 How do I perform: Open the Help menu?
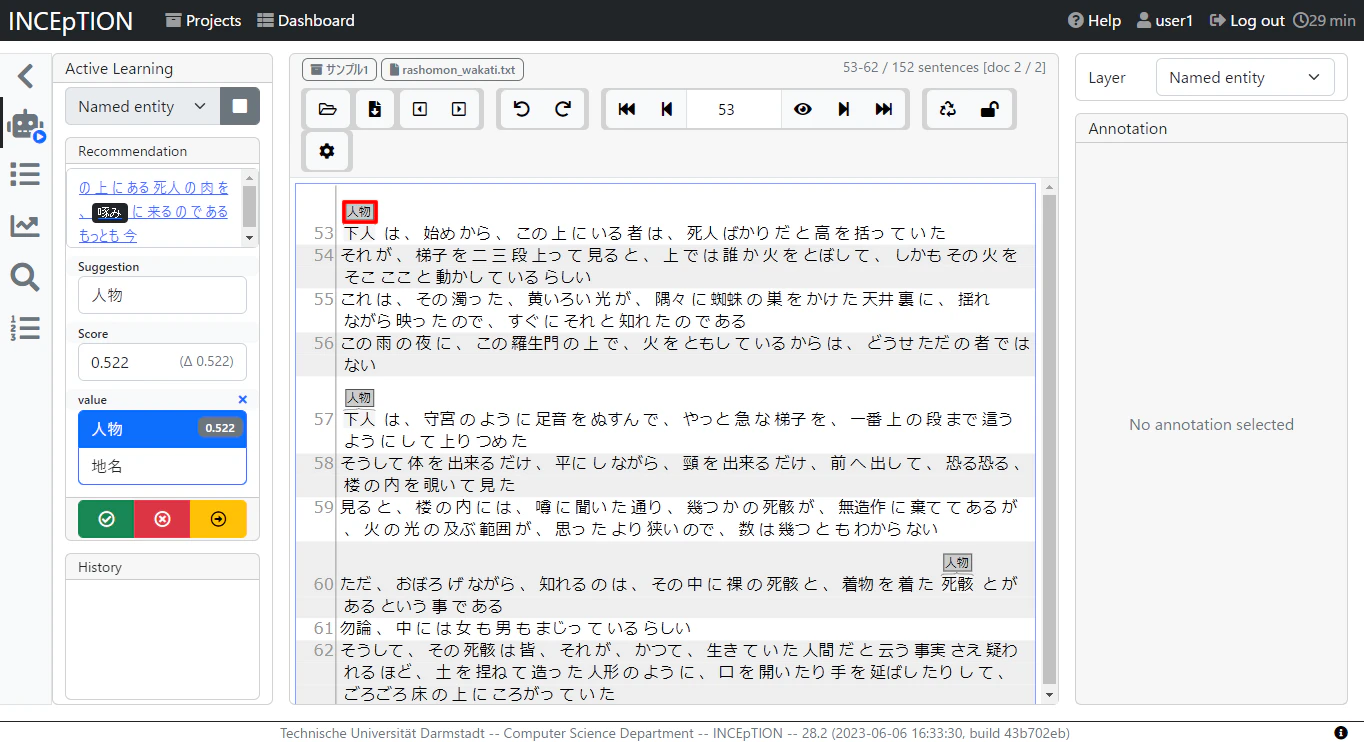pyautogui.click(x=1094, y=20)
